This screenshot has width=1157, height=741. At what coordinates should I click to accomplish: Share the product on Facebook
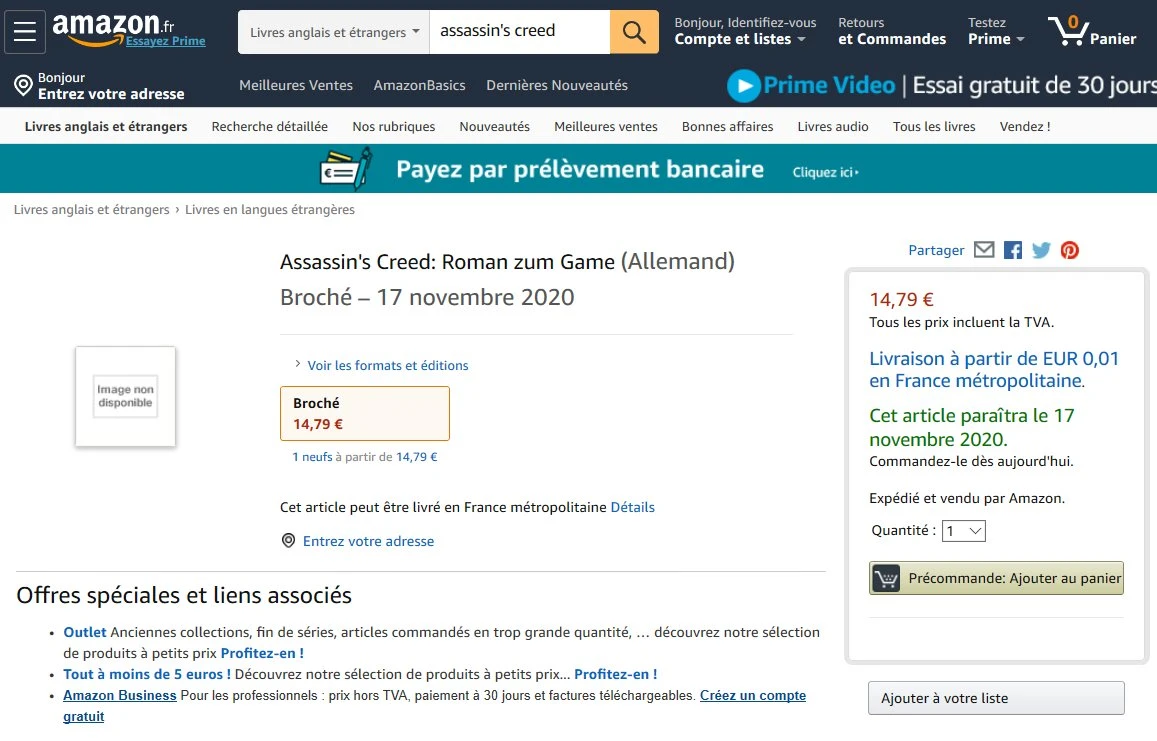[x=1013, y=250]
